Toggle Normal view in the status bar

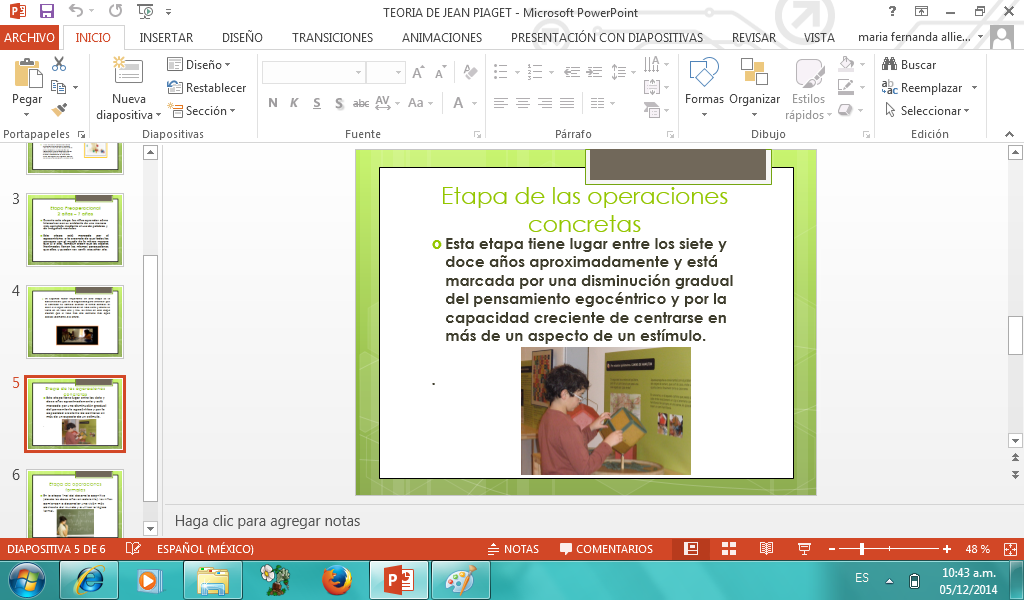pyautogui.click(x=691, y=549)
